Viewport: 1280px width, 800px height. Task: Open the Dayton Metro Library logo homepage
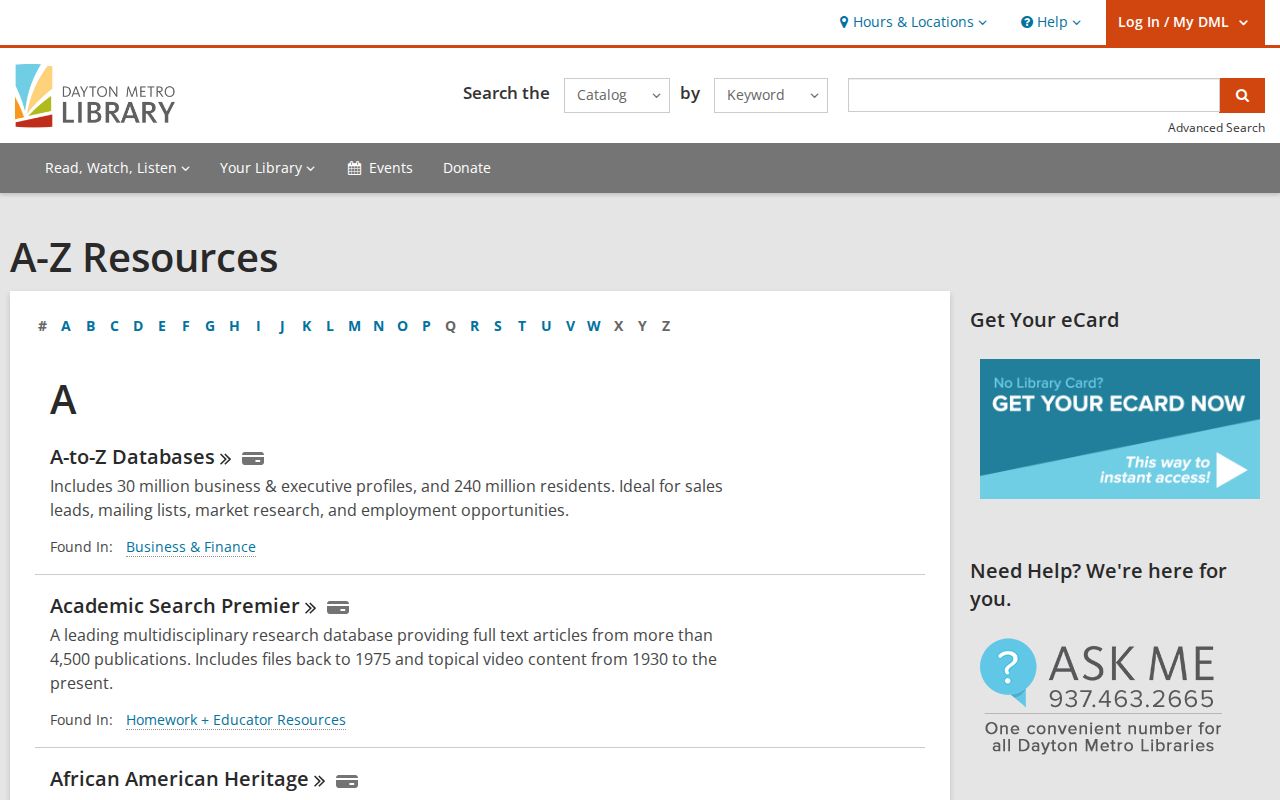point(95,96)
